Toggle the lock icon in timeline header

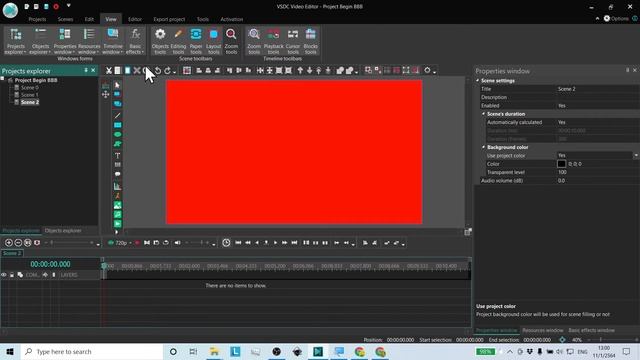pyautogui.click(x=12, y=275)
